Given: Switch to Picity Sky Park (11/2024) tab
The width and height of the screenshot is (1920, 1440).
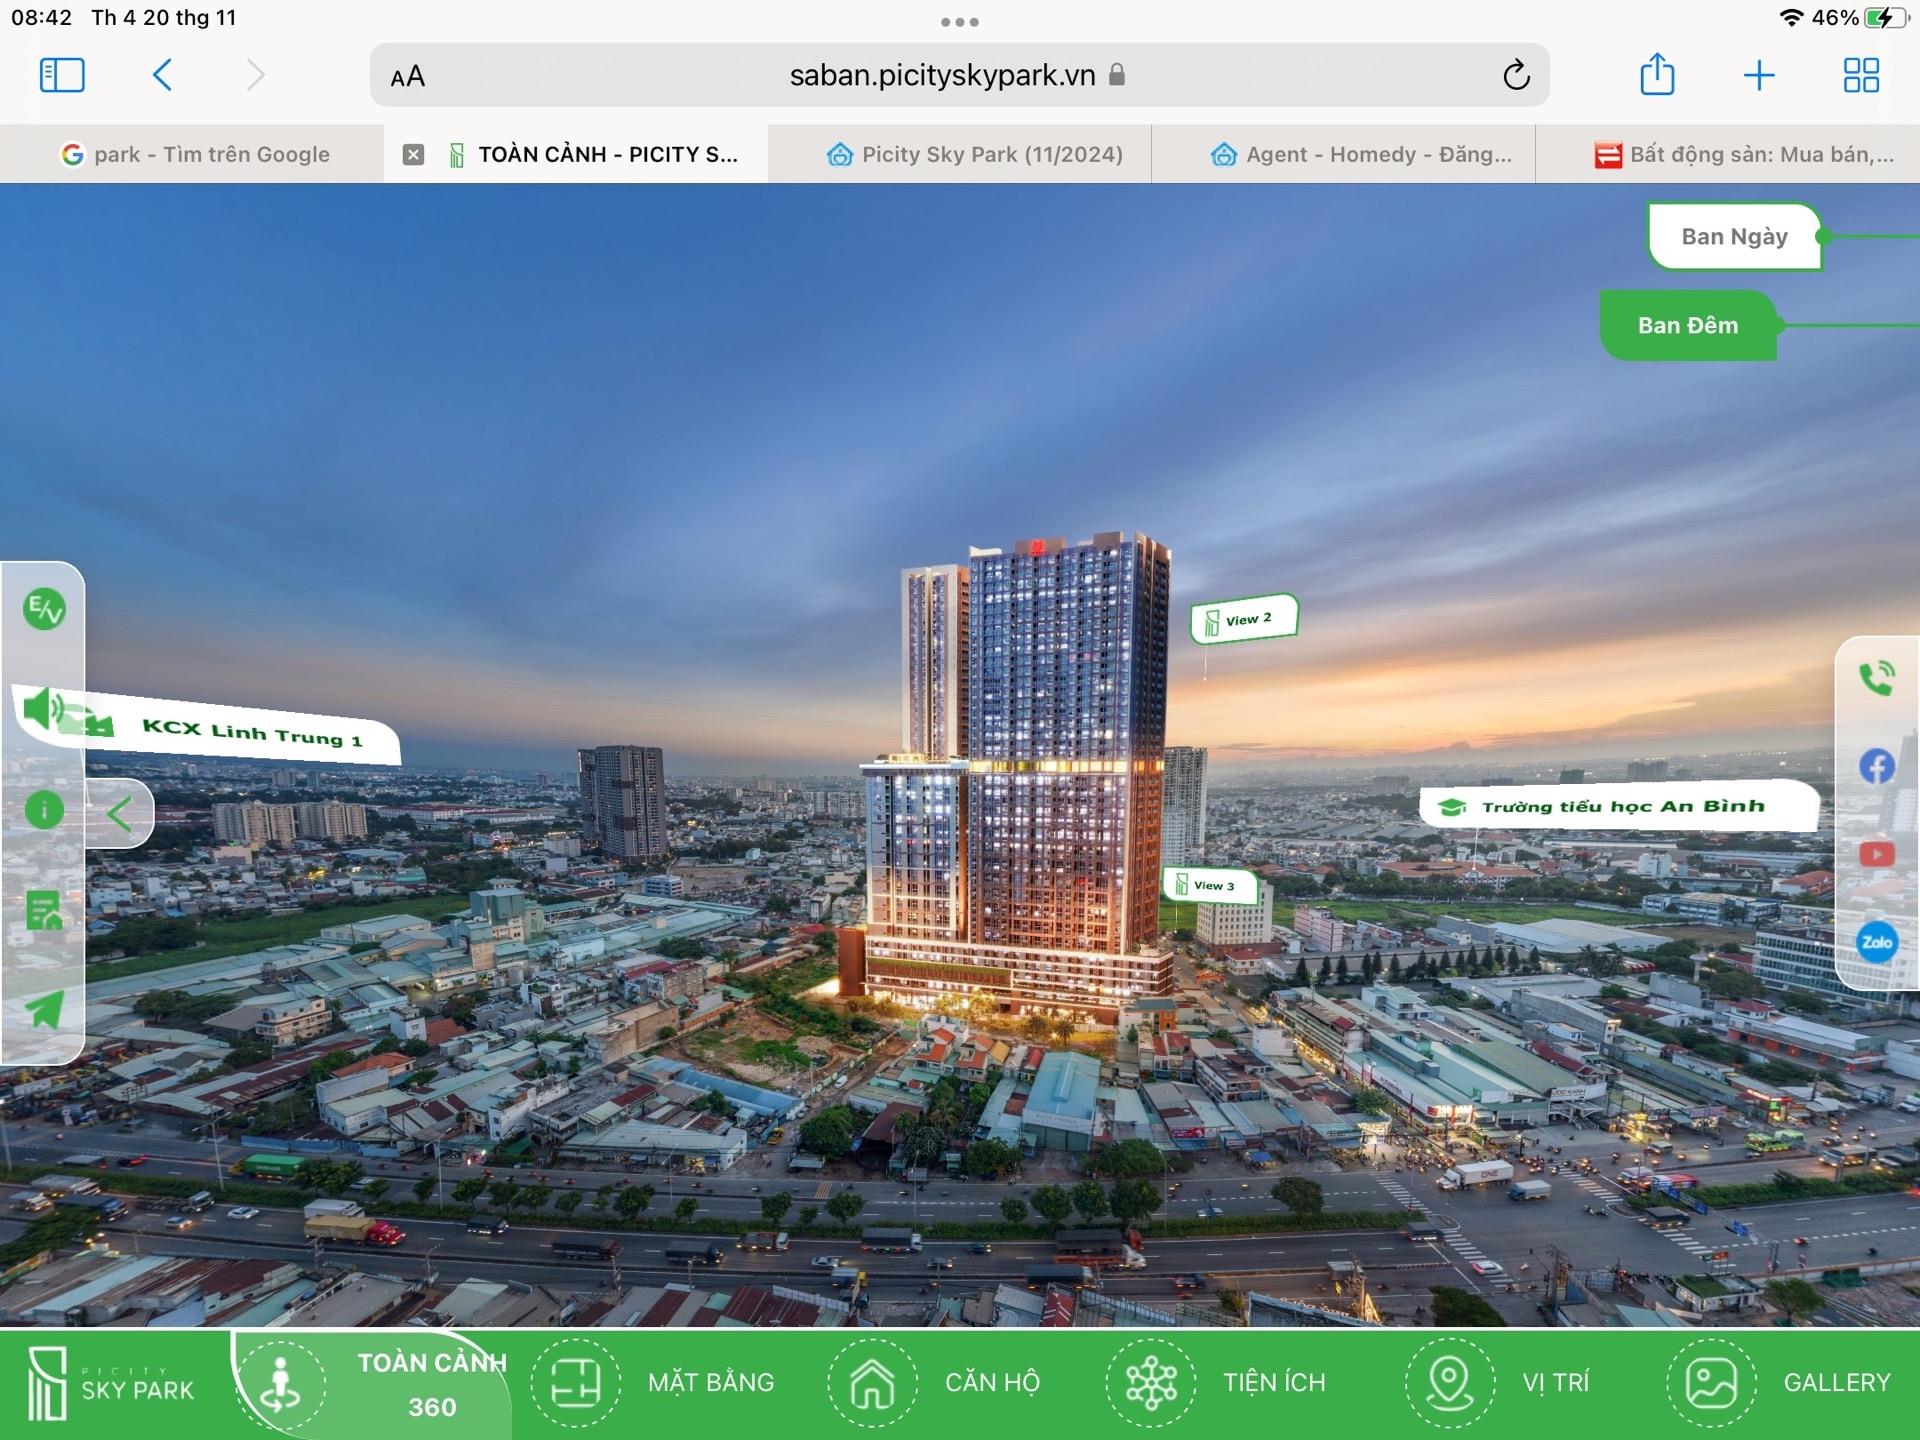Looking at the screenshot, I should click(975, 154).
